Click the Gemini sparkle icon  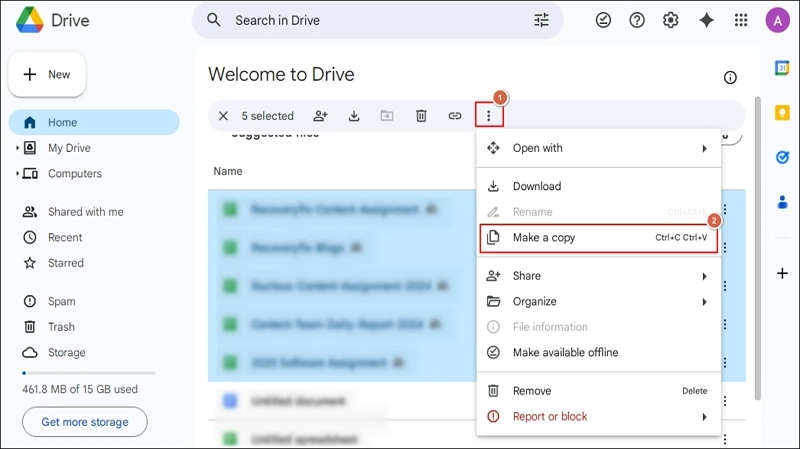click(706, 20)
